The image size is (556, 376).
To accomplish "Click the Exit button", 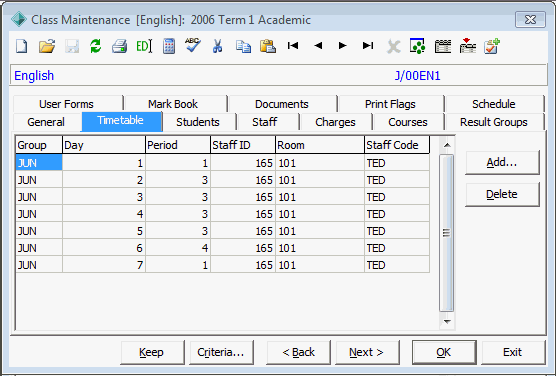I will (513, 352).
